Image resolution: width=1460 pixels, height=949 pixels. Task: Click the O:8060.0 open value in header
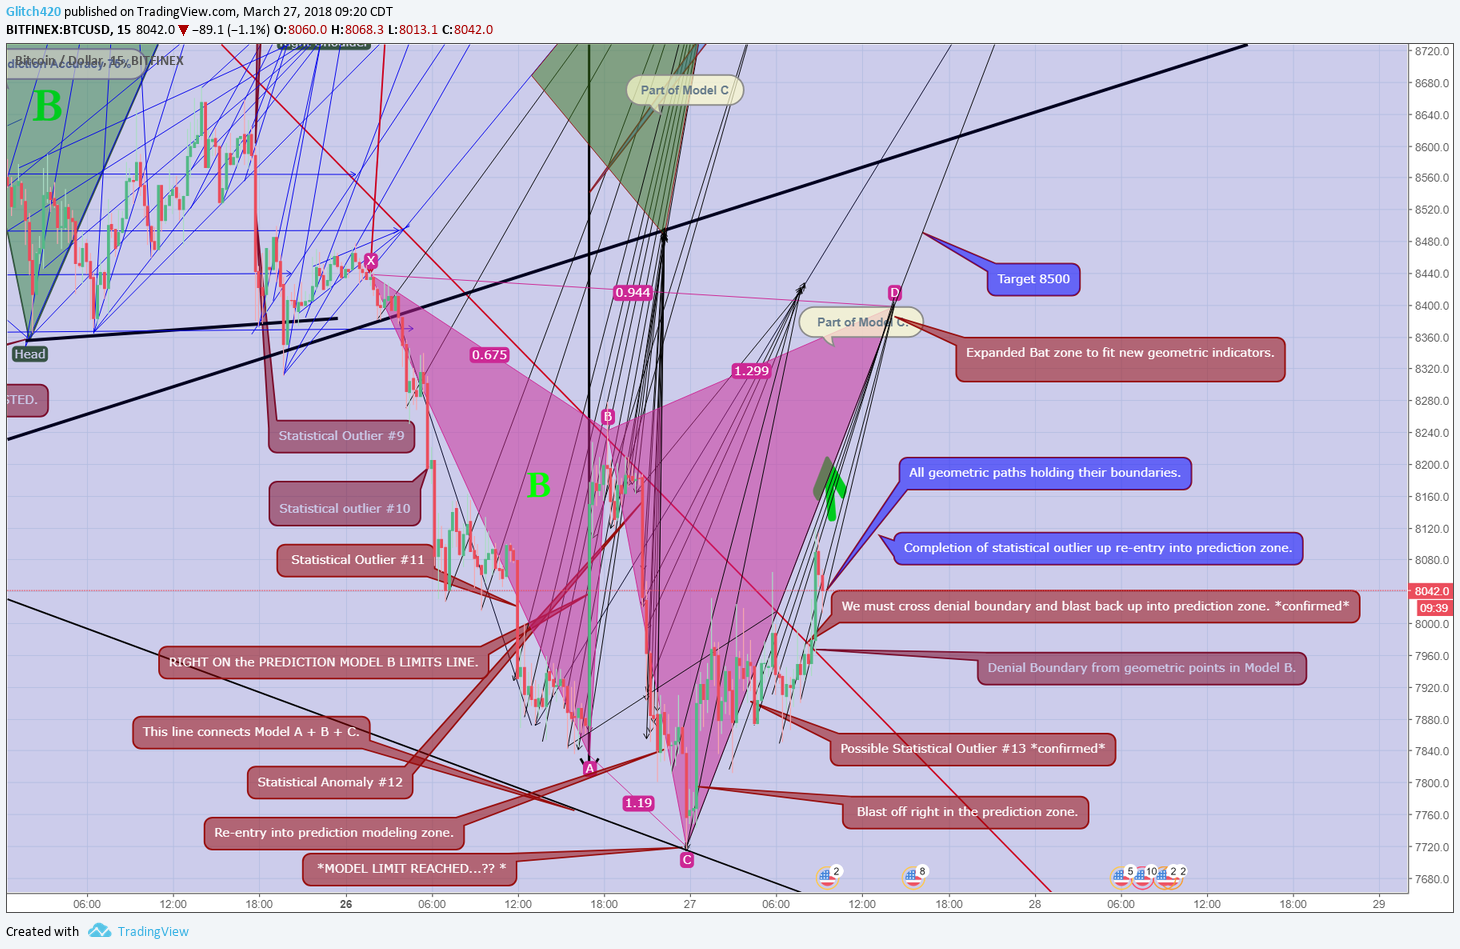click(301, 30)
